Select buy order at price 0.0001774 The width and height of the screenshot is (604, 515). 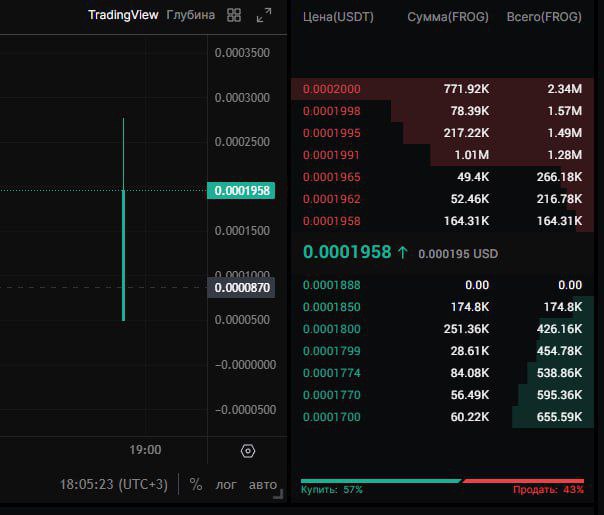pos(442,373)
